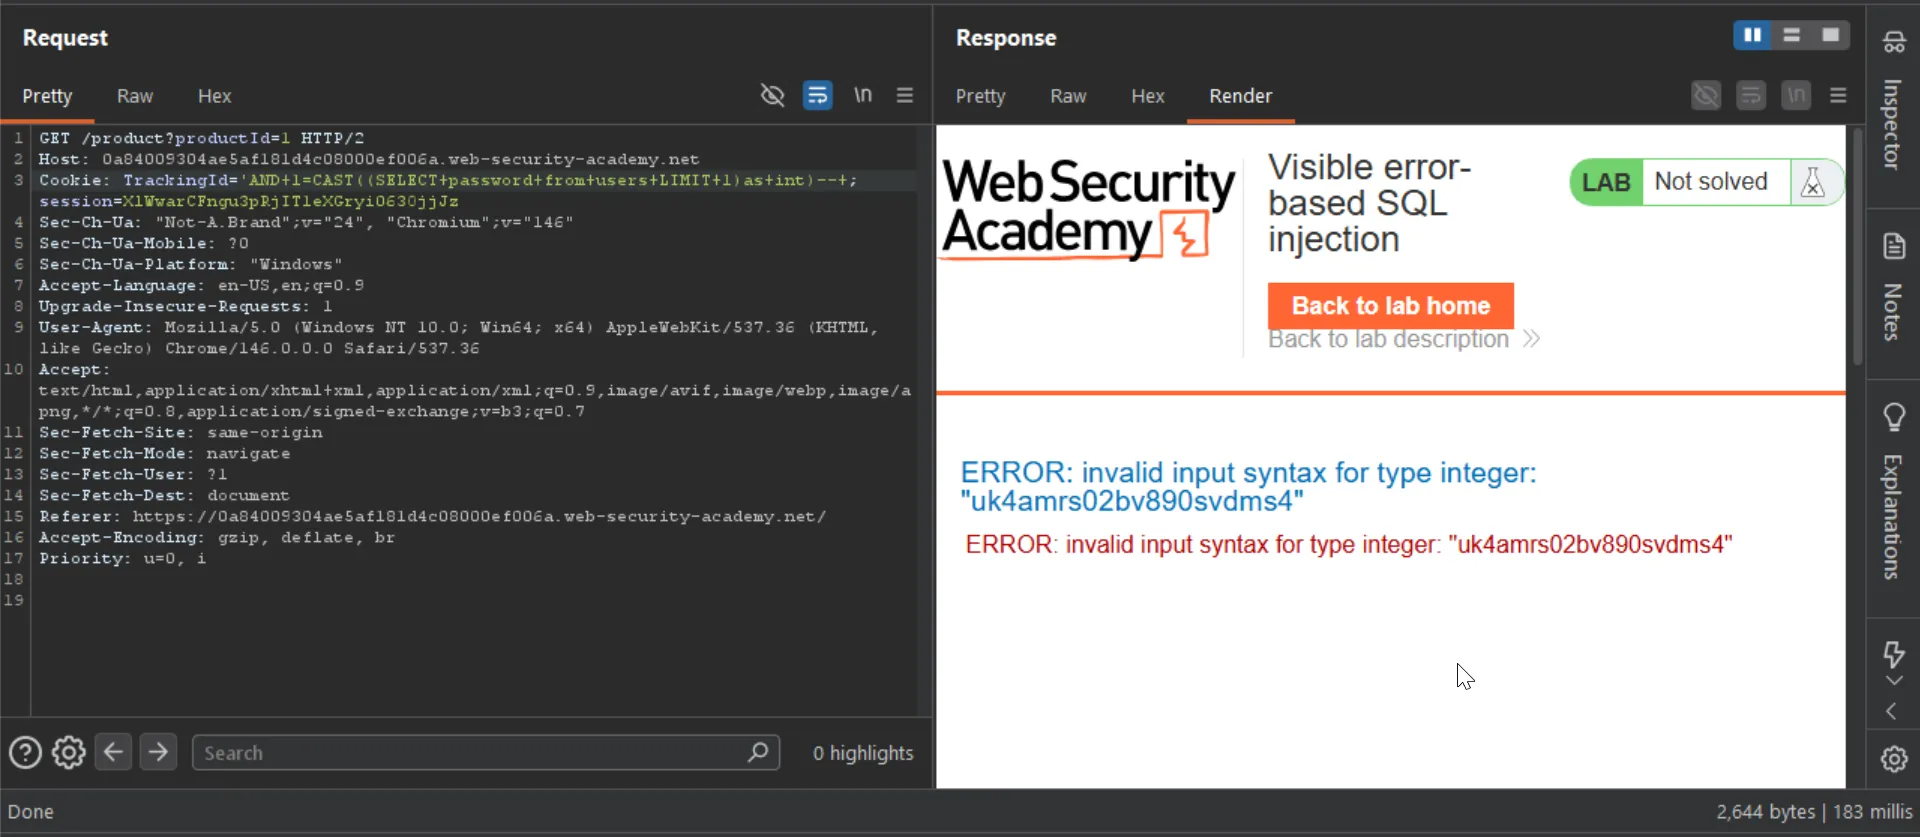This screenshot has height=837, width=1920.
Task: Expand the side panel down chevron
Action: (x=1893, y=681)
